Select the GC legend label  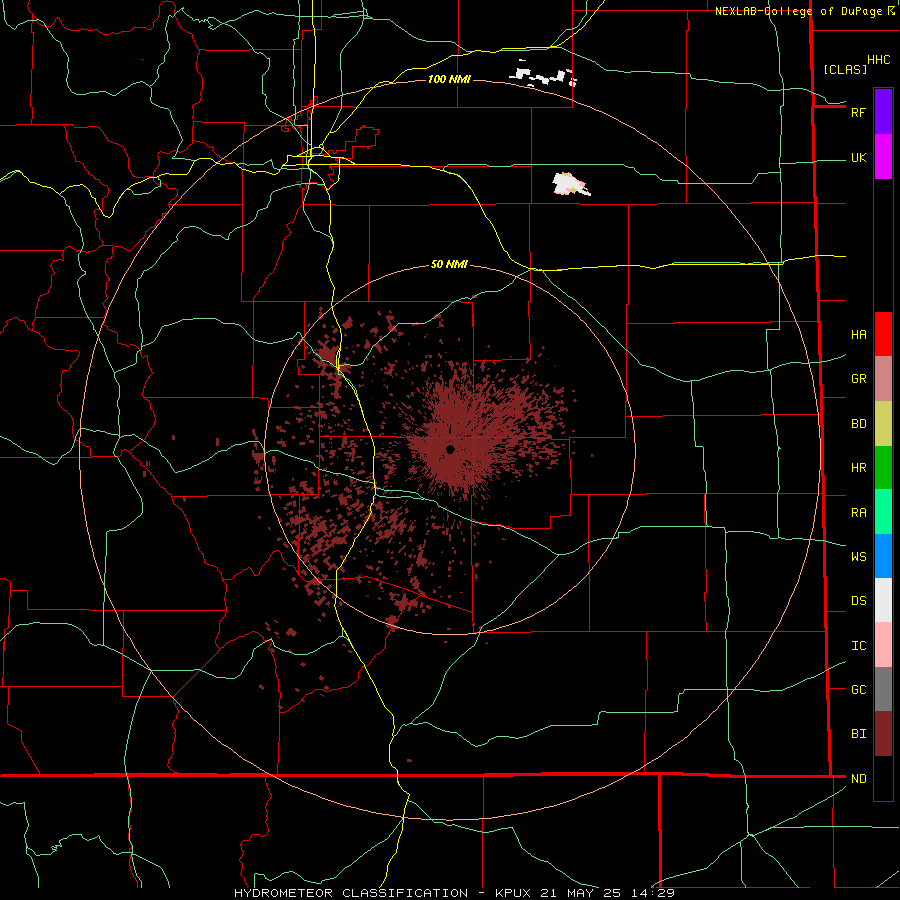click(x=858, y=689)
